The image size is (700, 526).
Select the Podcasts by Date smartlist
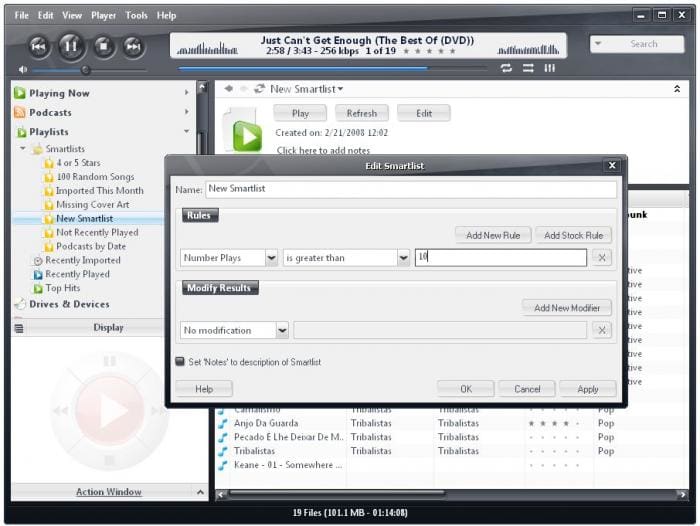91,246
